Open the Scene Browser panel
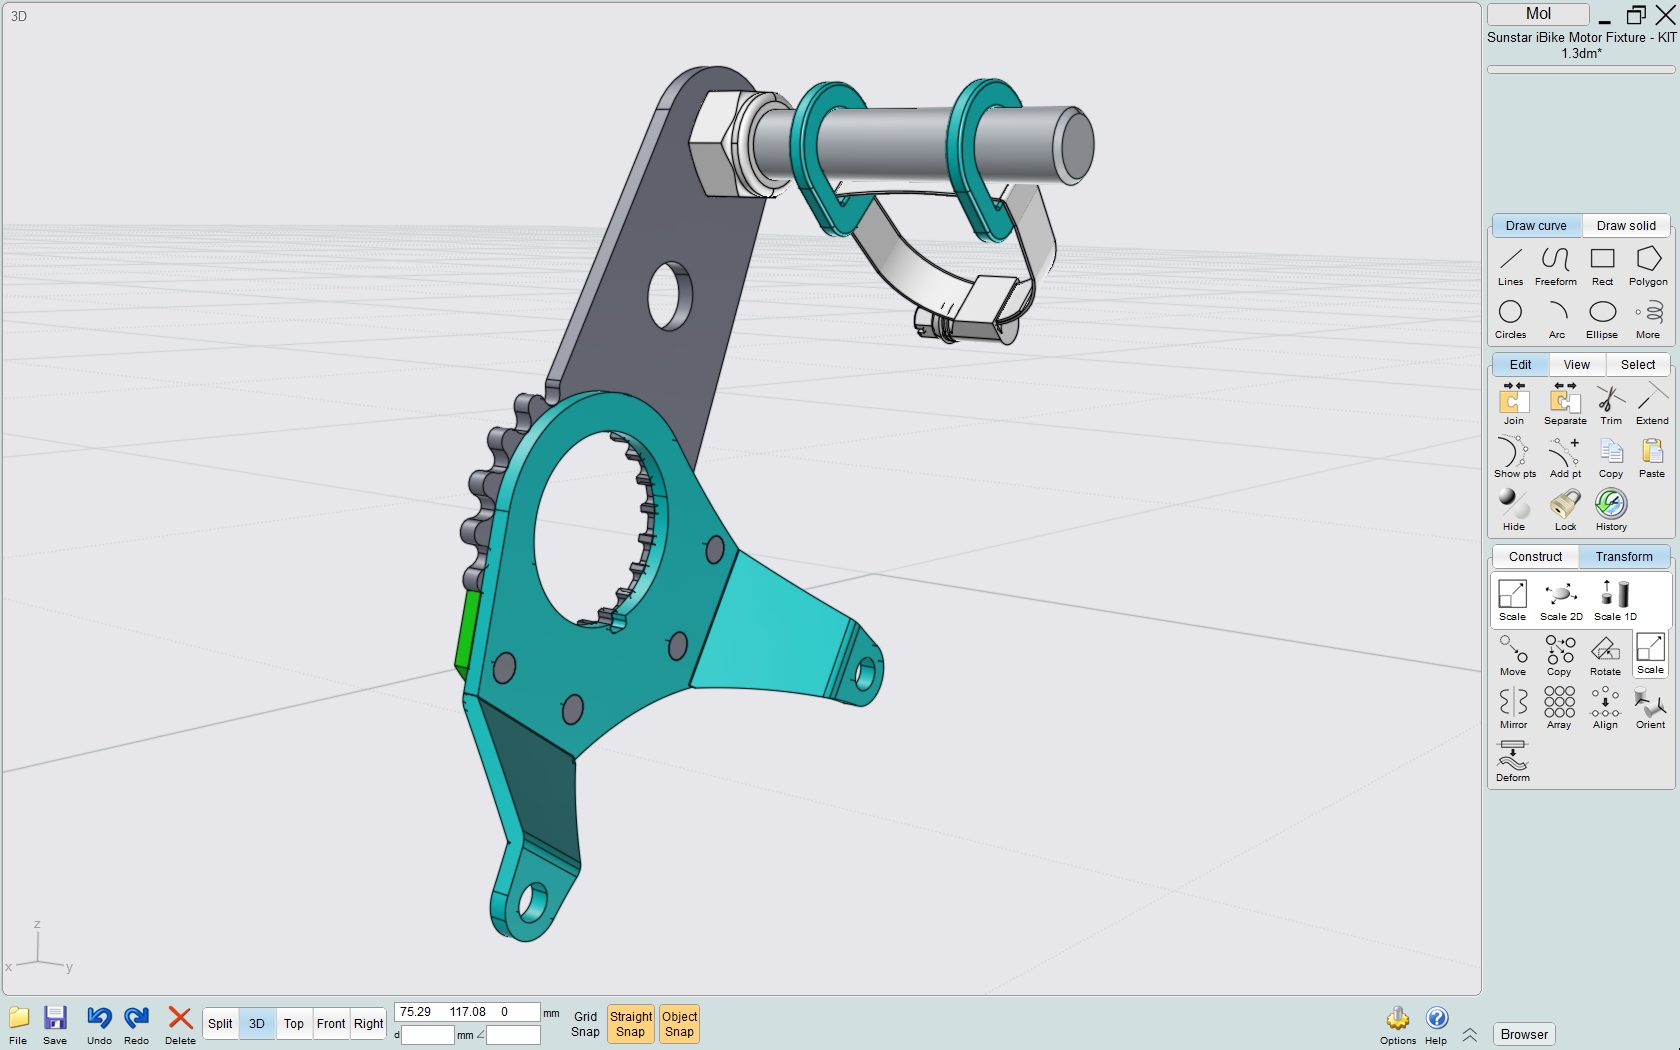1680x1050 pixels. tap(1524, 1035)
